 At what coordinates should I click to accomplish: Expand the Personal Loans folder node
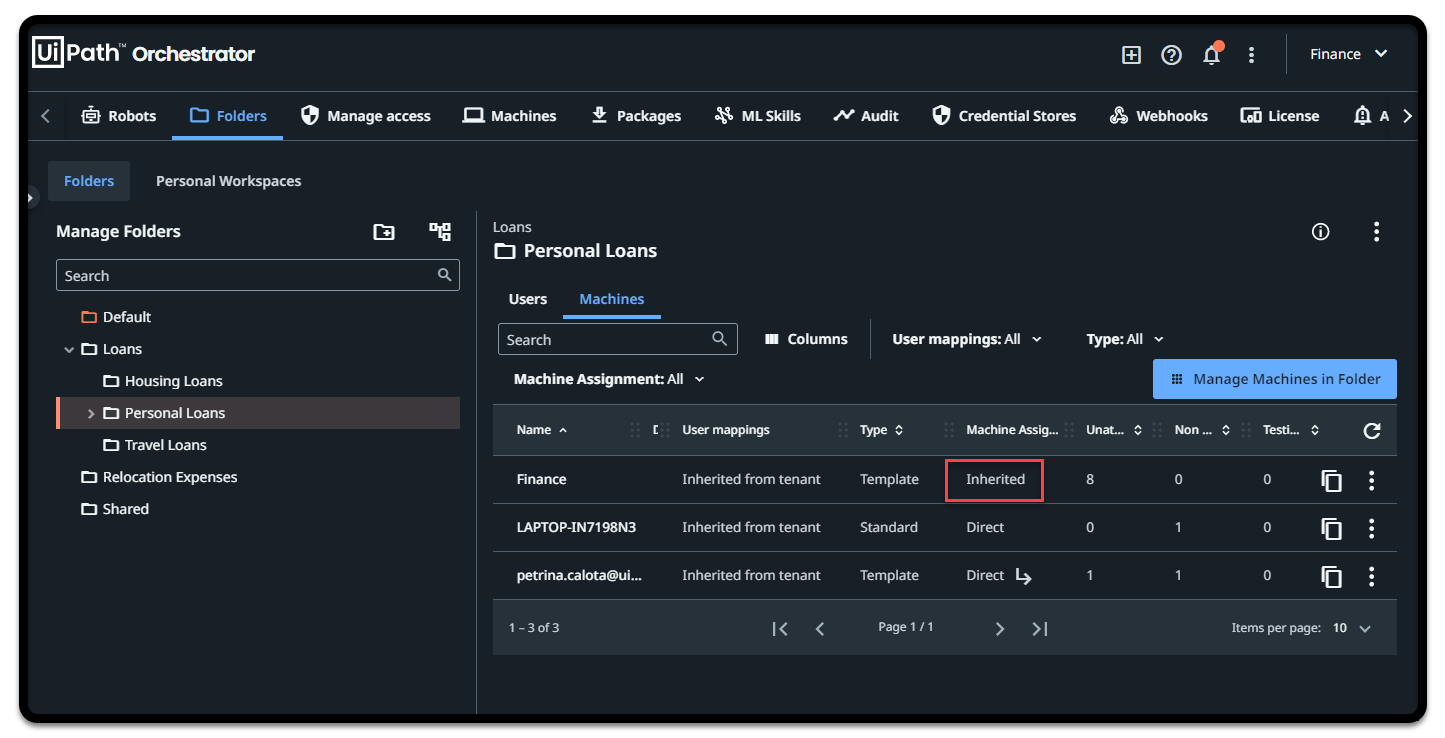[91, 413]
